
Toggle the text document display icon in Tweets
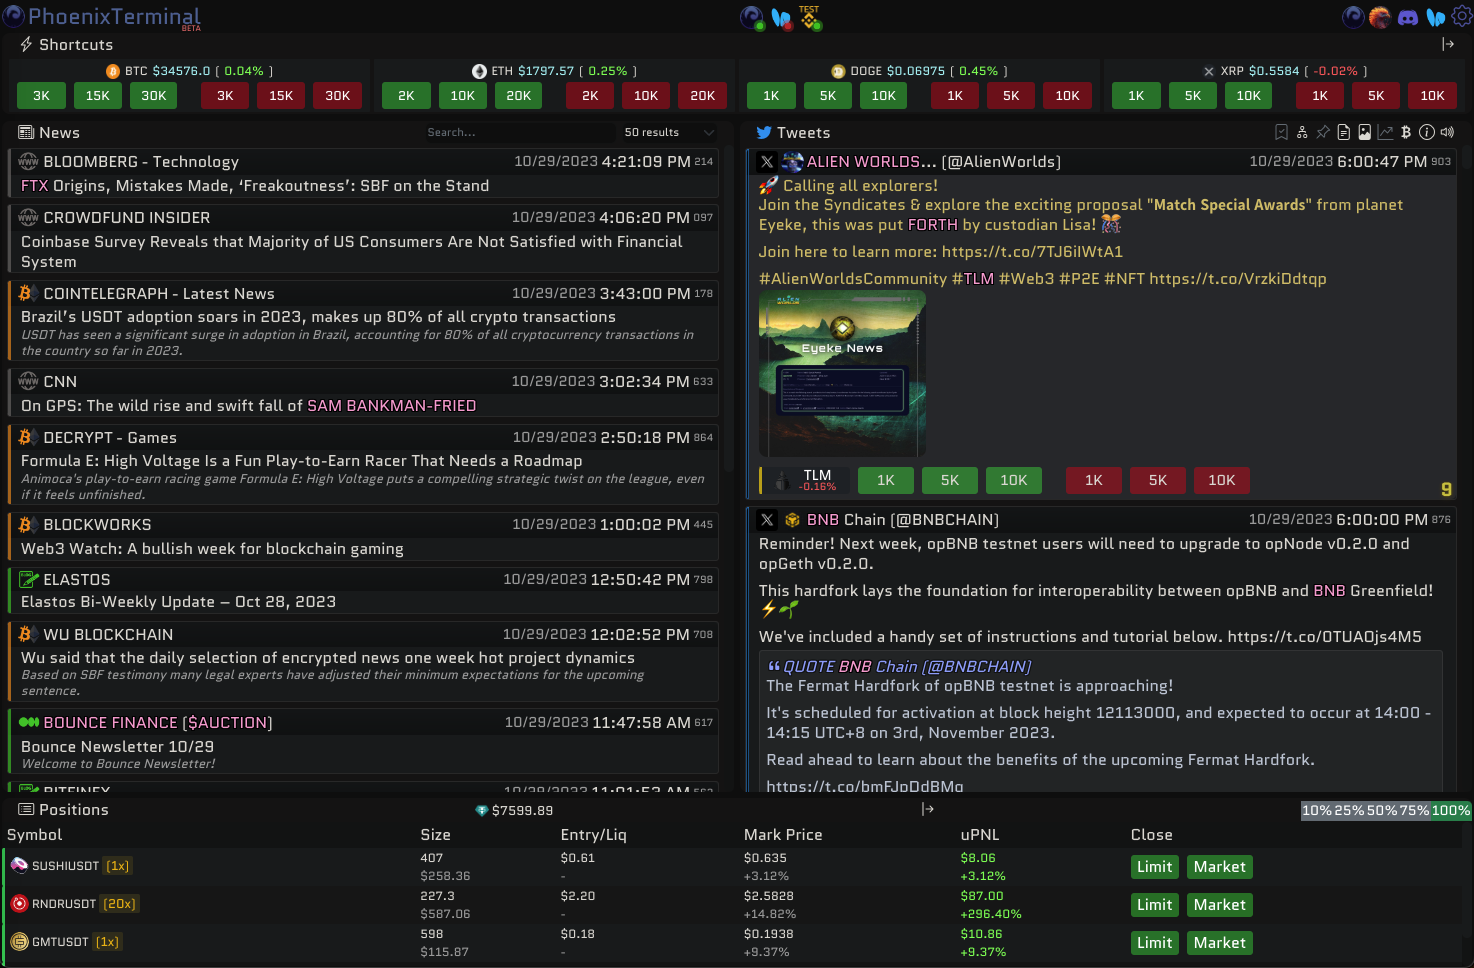pos(1344,132)
